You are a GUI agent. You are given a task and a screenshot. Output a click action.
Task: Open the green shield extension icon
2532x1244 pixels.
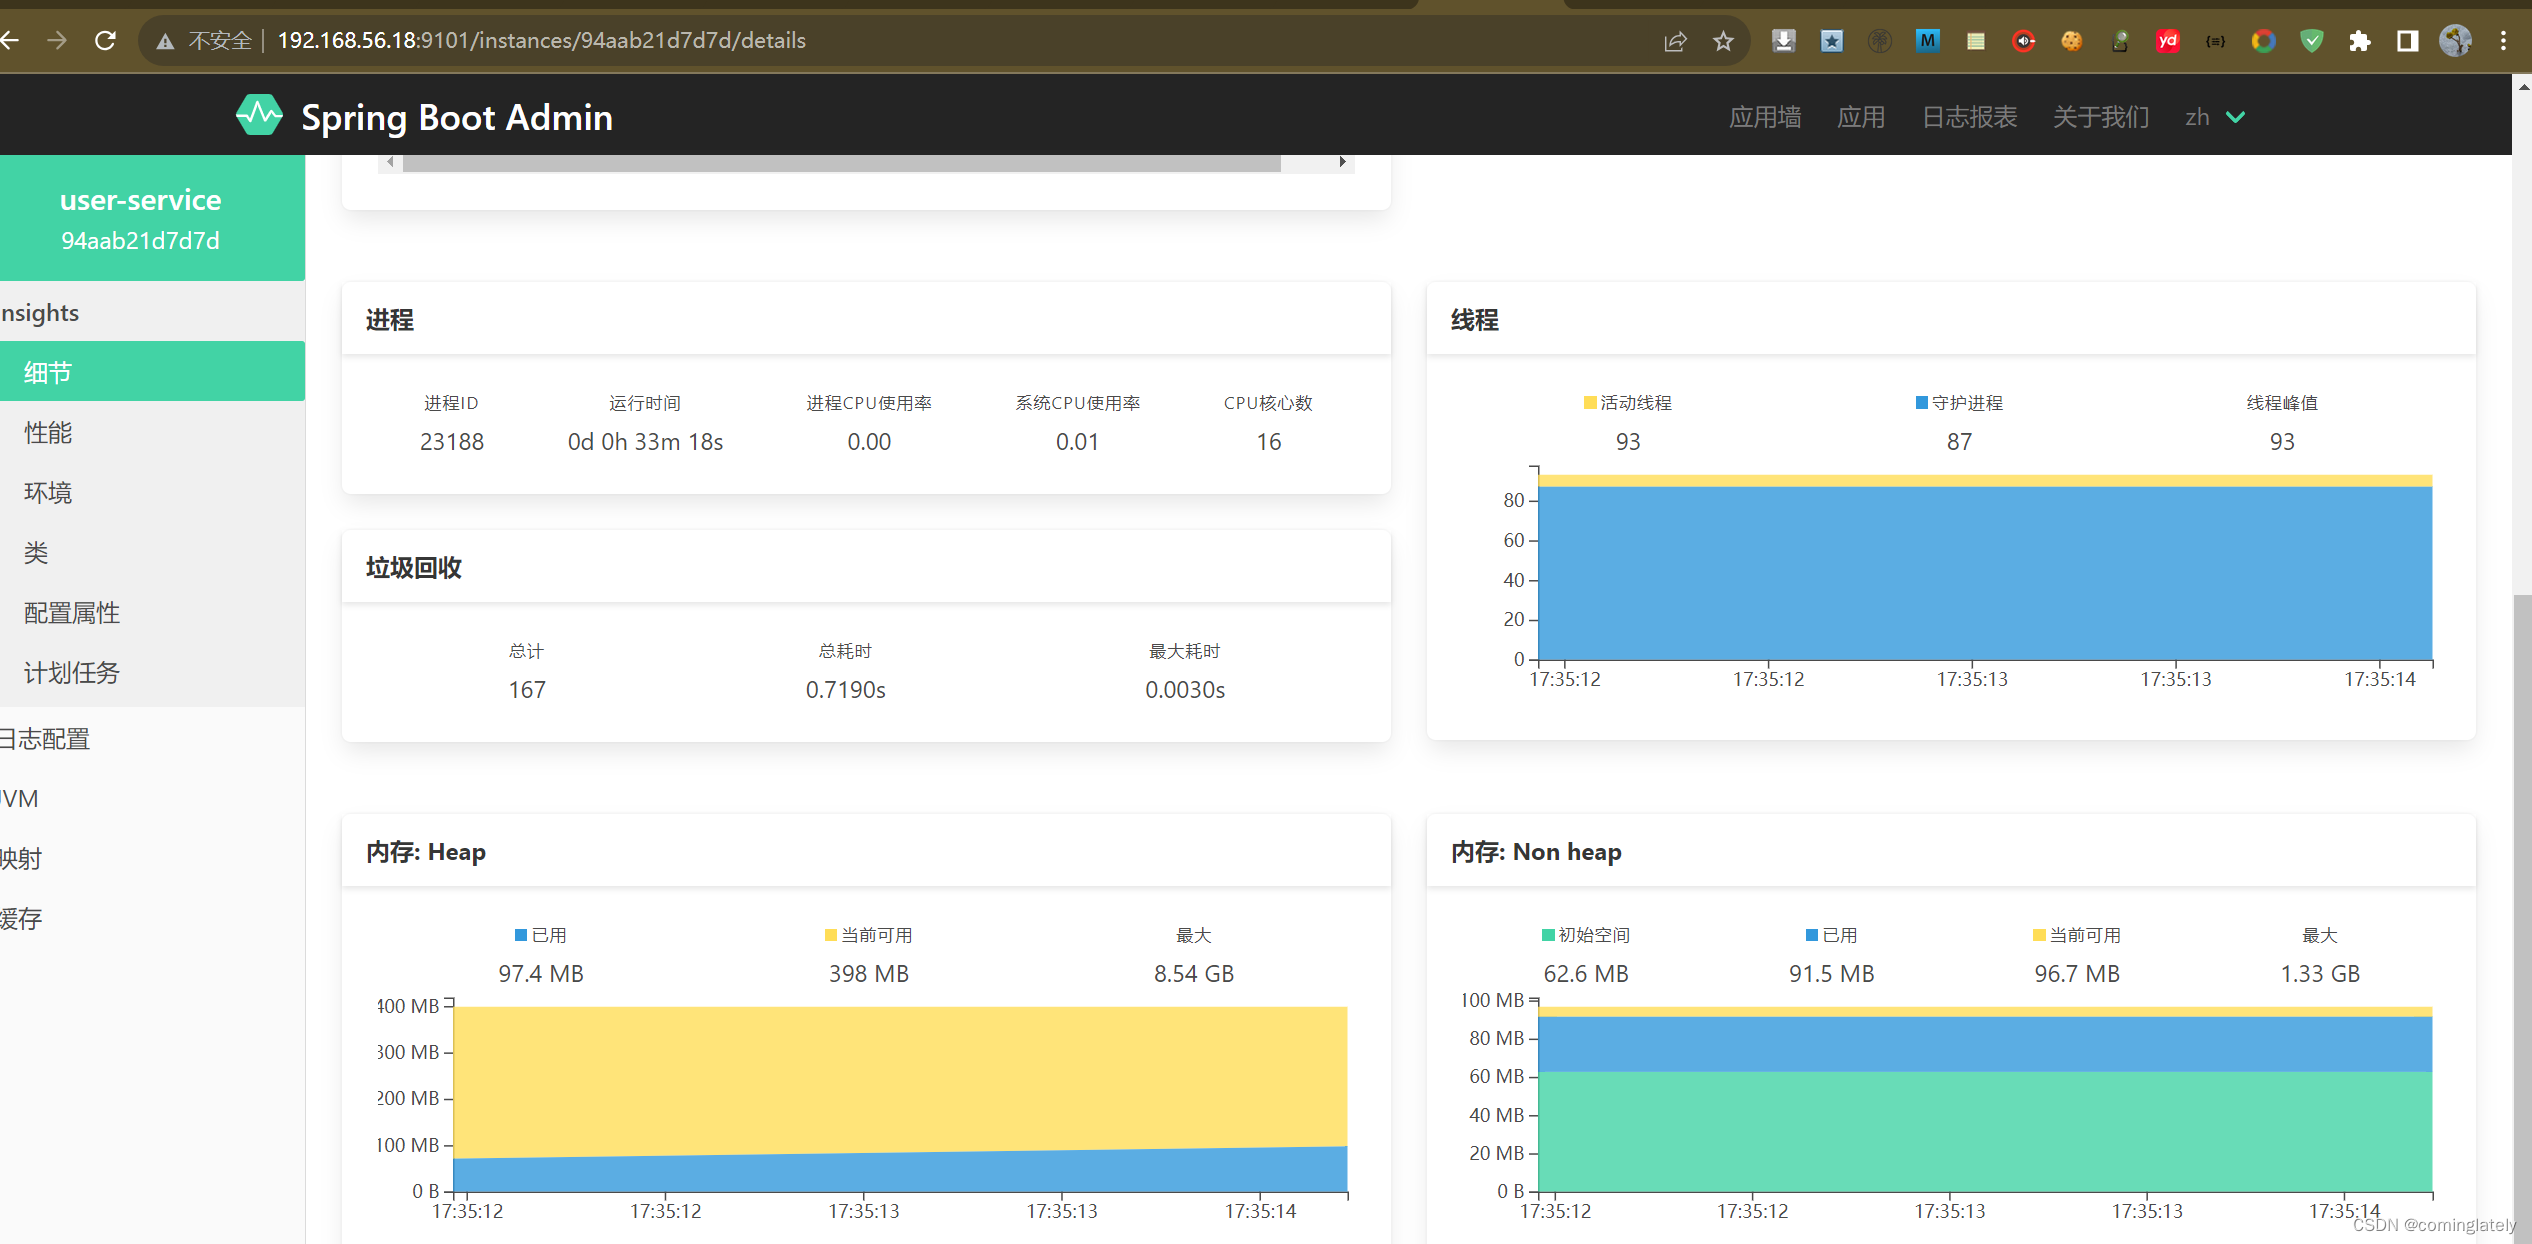2311,41
